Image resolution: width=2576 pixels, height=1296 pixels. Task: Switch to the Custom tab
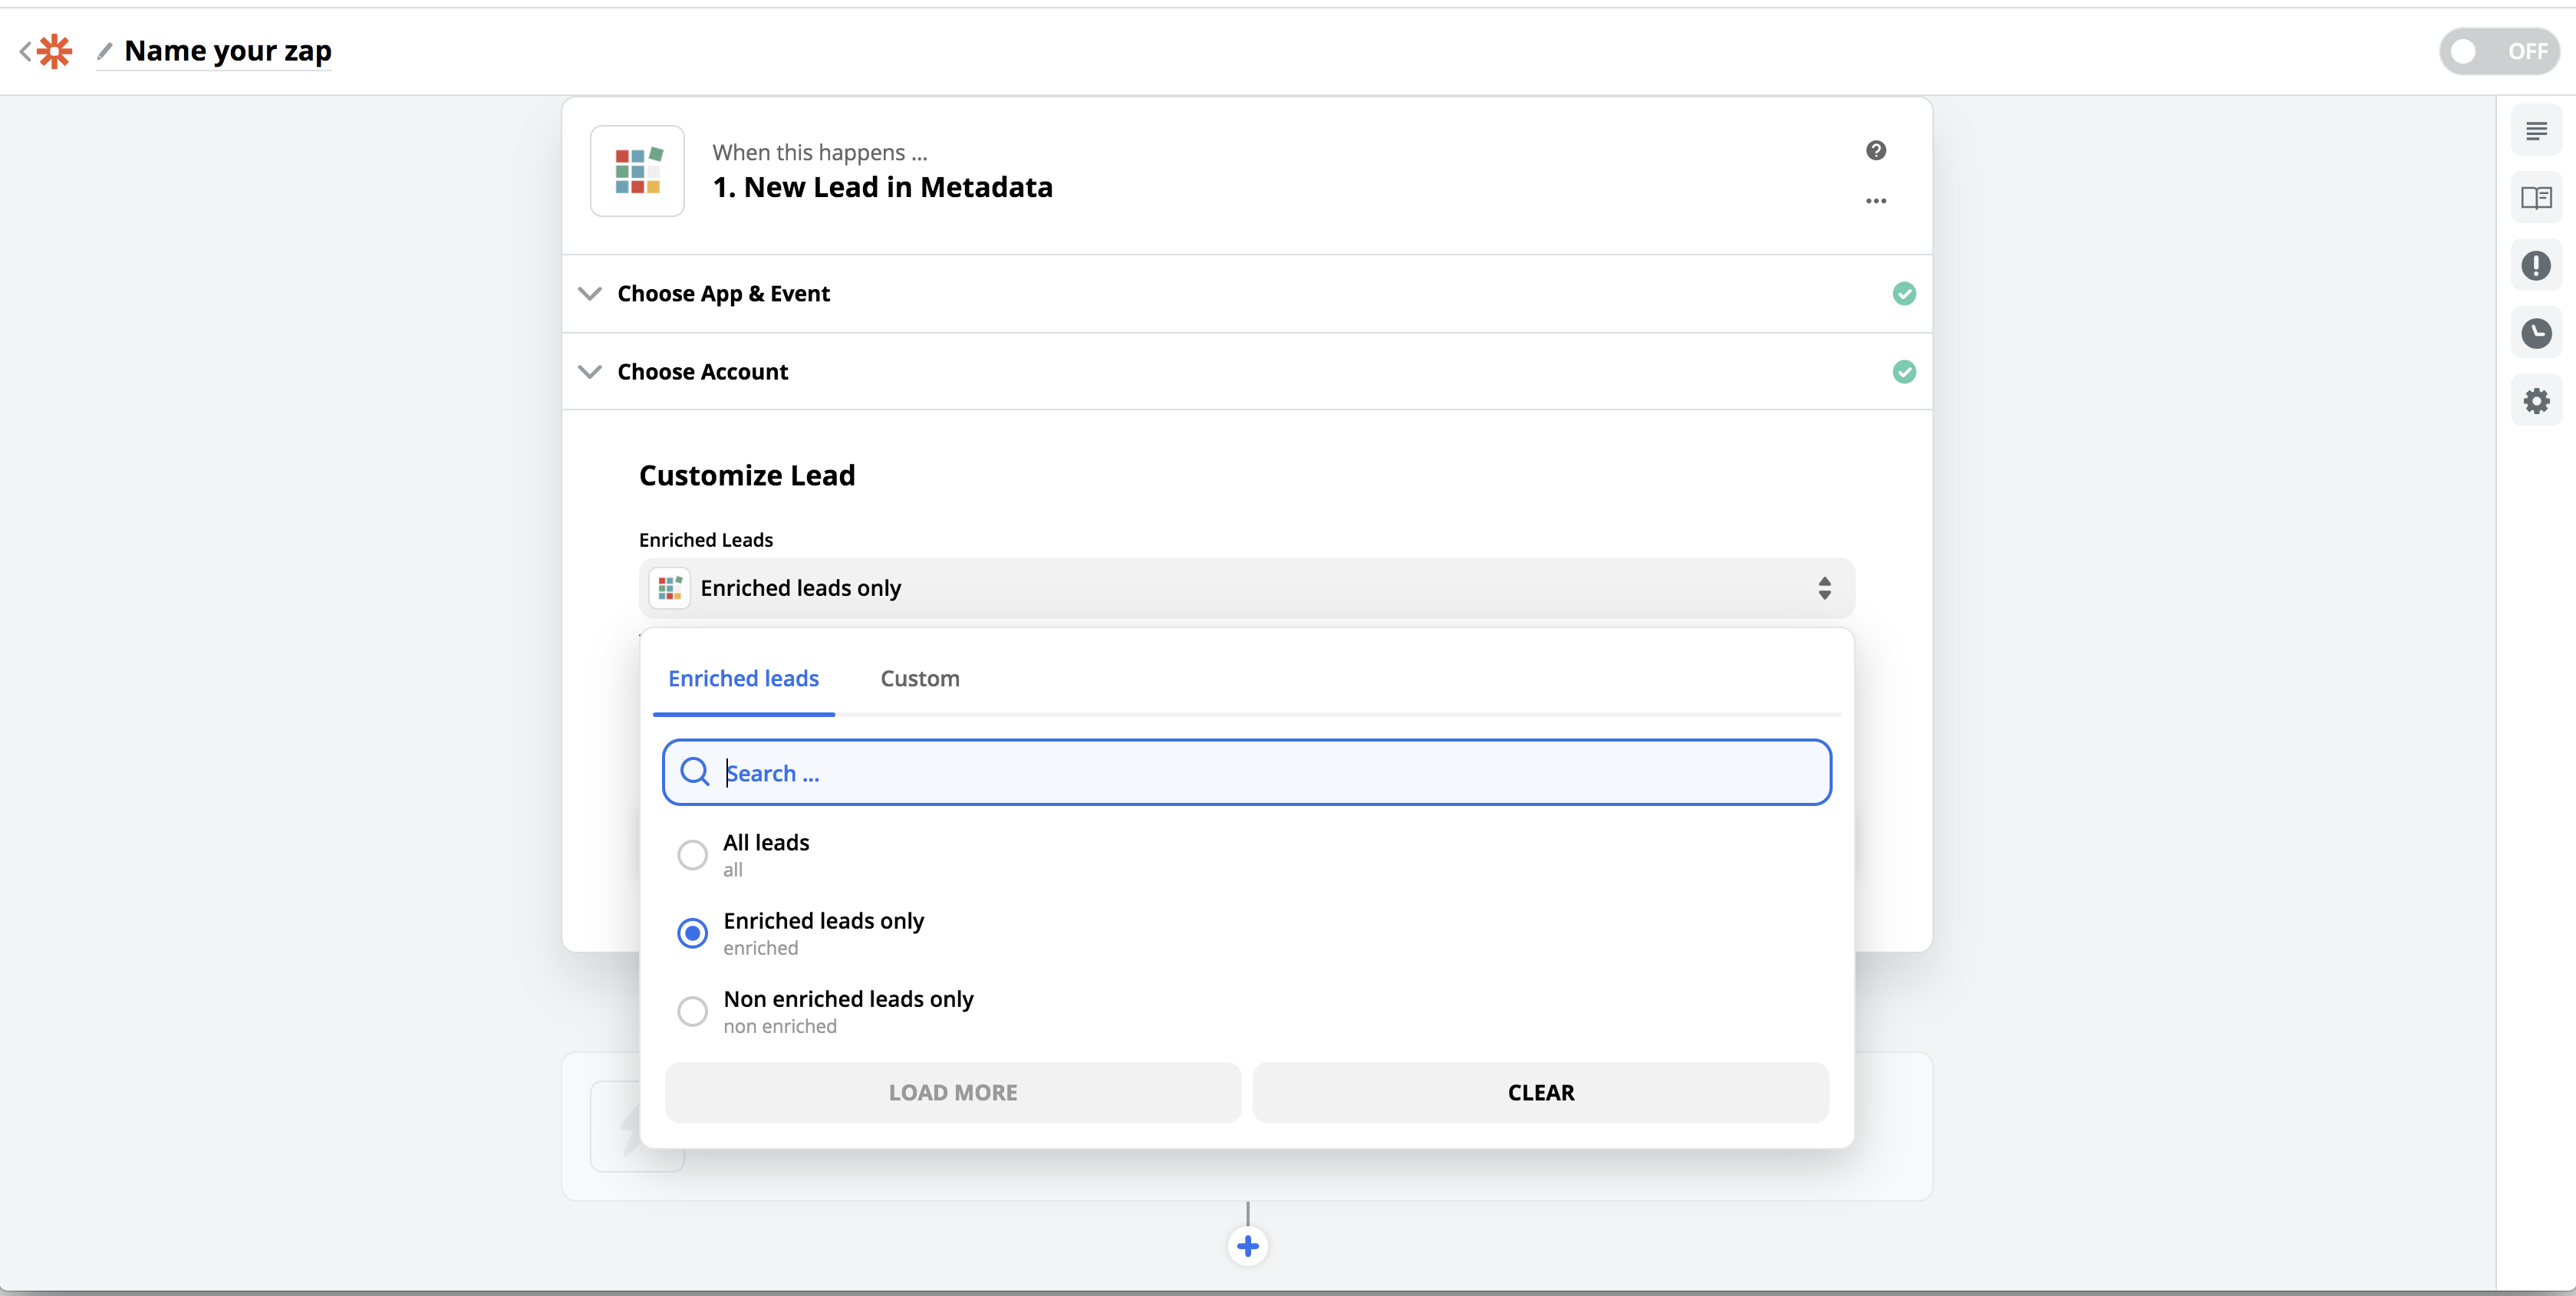click(919, 679)
